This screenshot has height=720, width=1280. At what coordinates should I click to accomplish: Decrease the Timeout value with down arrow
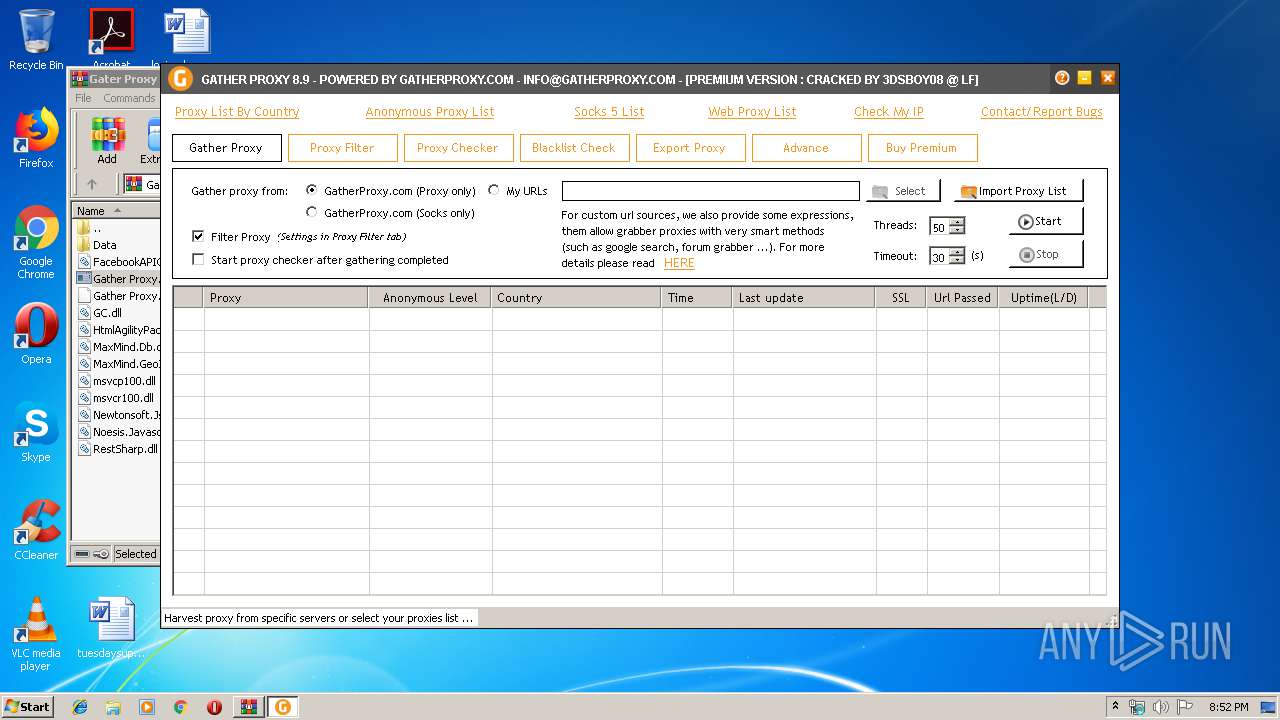pos(957,260)
